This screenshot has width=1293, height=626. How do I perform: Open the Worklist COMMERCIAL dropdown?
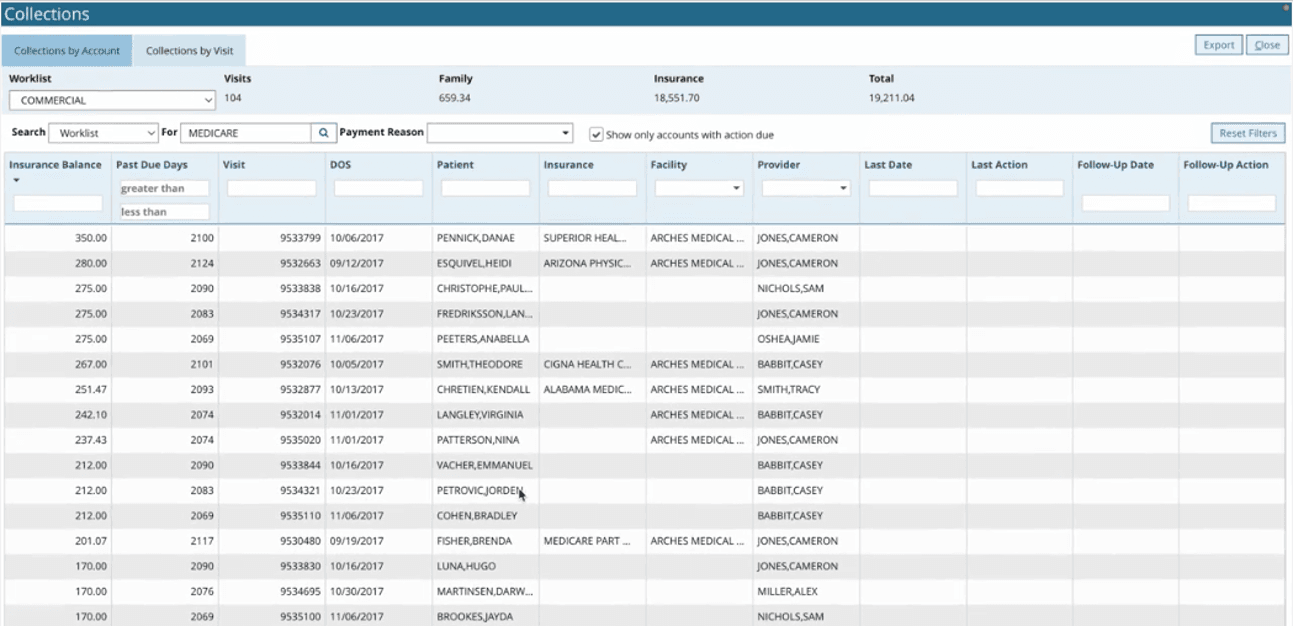tap(112, 100)
